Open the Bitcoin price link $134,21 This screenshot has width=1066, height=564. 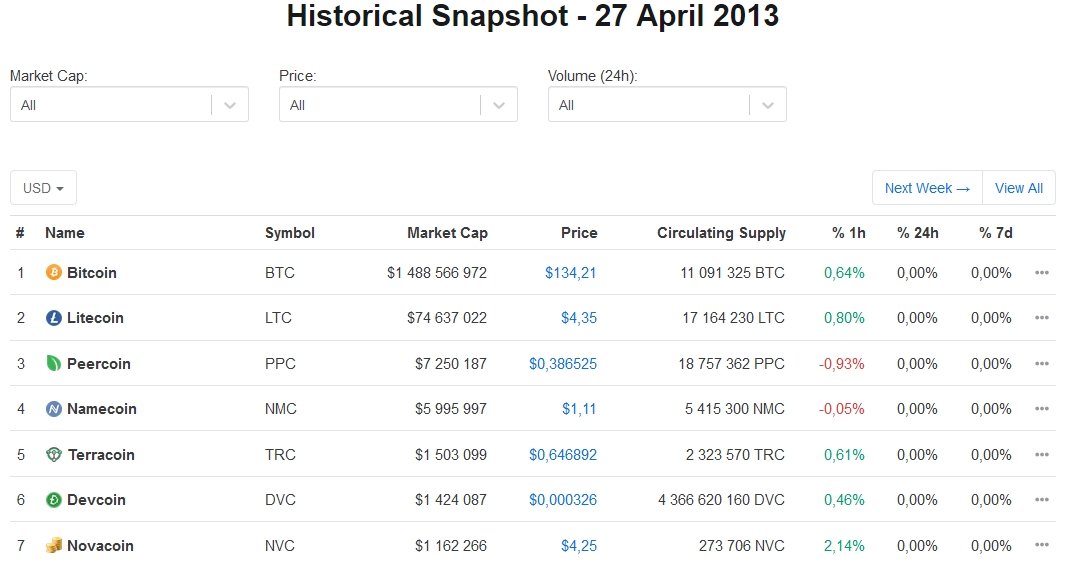pos(570,272)
